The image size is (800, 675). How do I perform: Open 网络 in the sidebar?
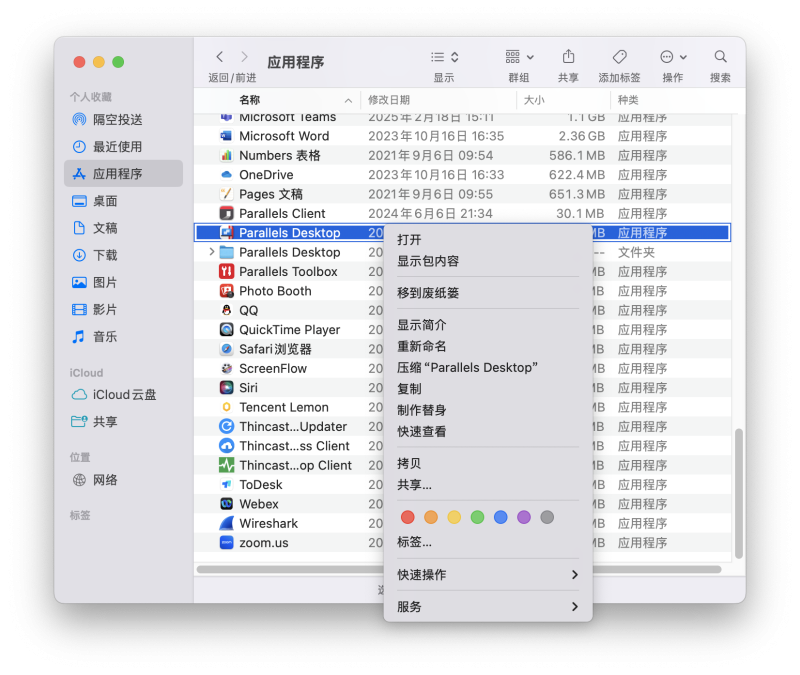pos(123,480)
